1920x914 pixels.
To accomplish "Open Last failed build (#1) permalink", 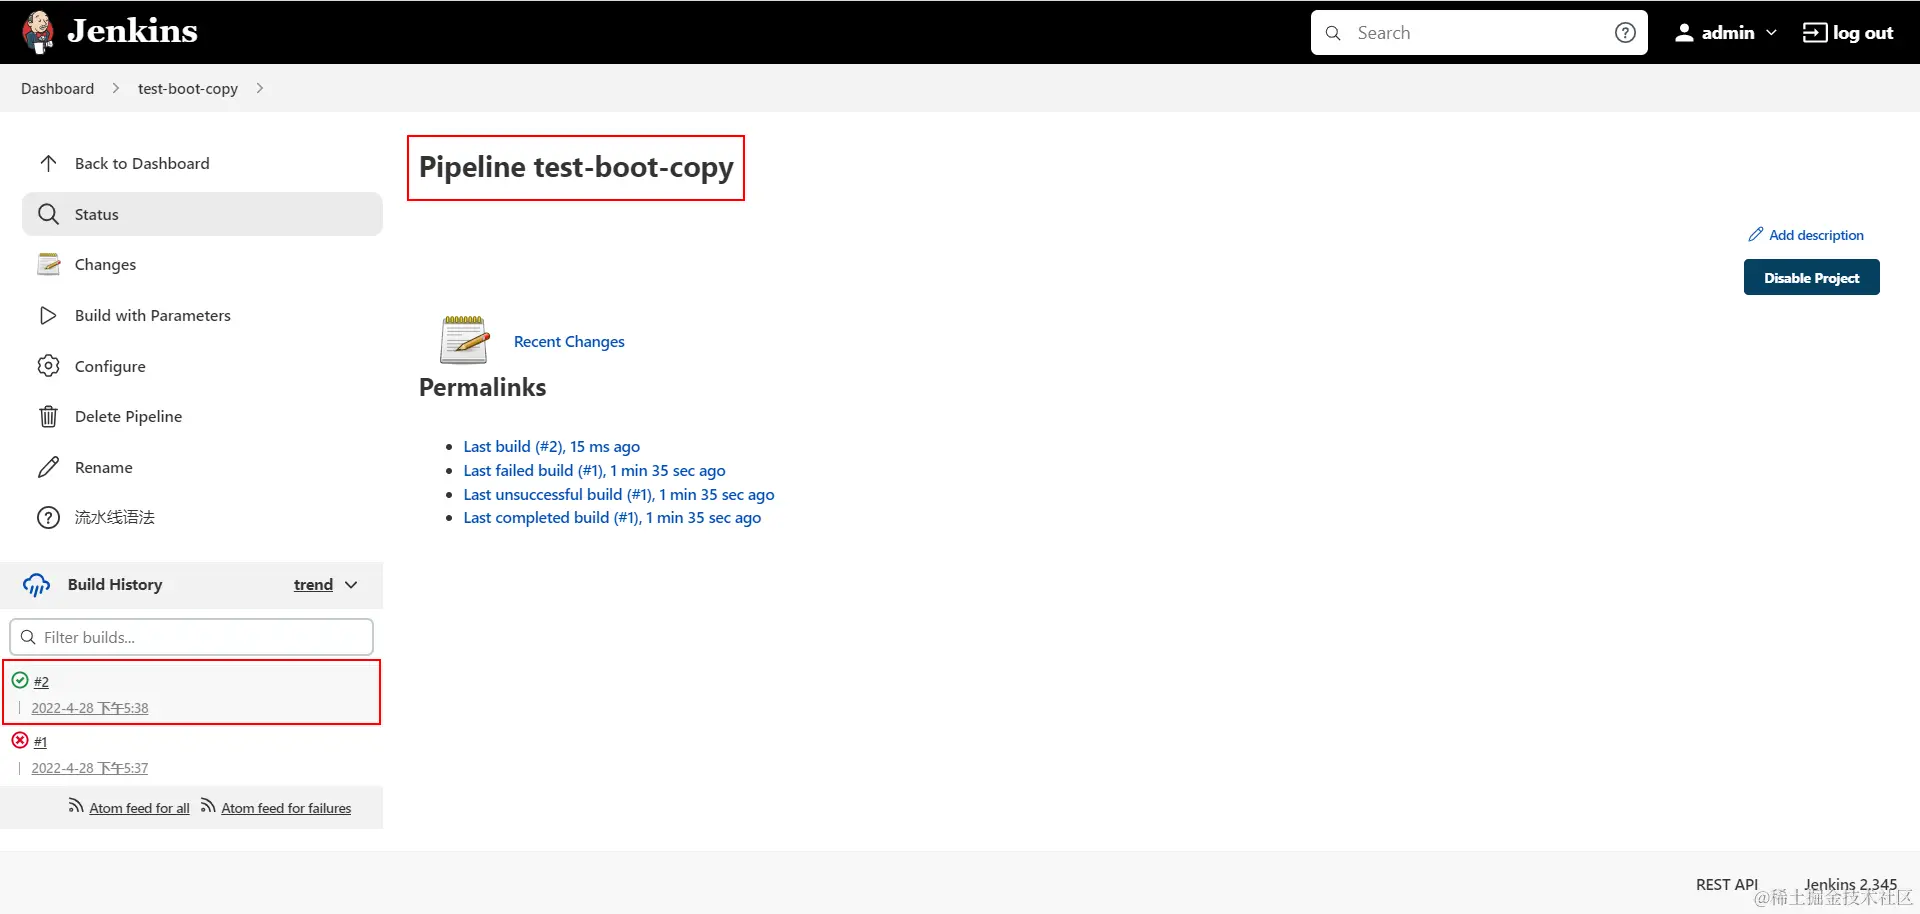I will click(x=594, y=470).
